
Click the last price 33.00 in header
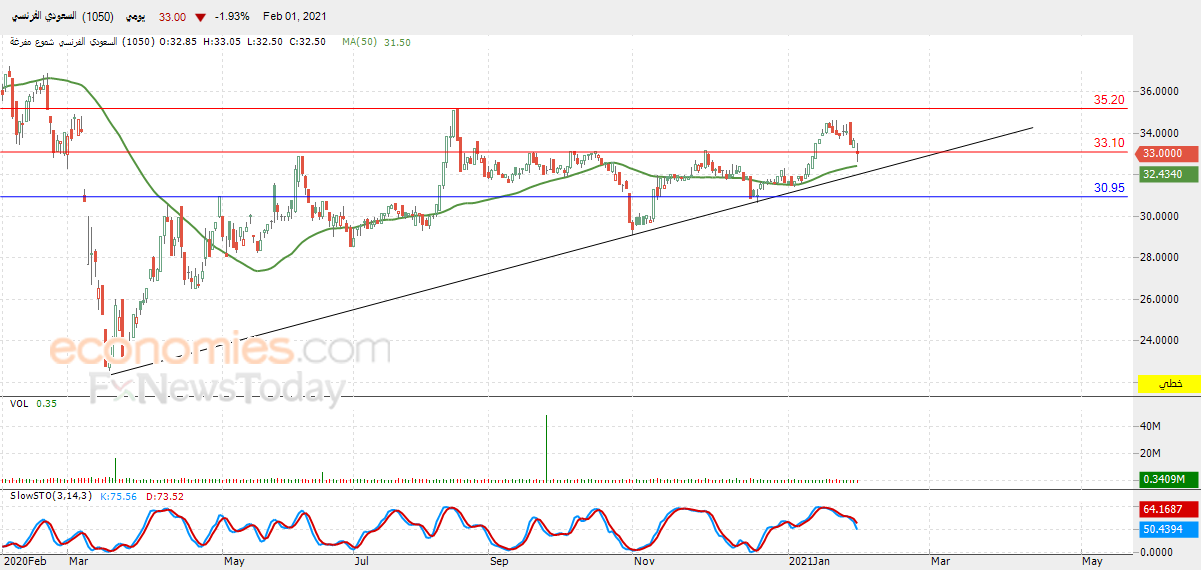[172, 17]
